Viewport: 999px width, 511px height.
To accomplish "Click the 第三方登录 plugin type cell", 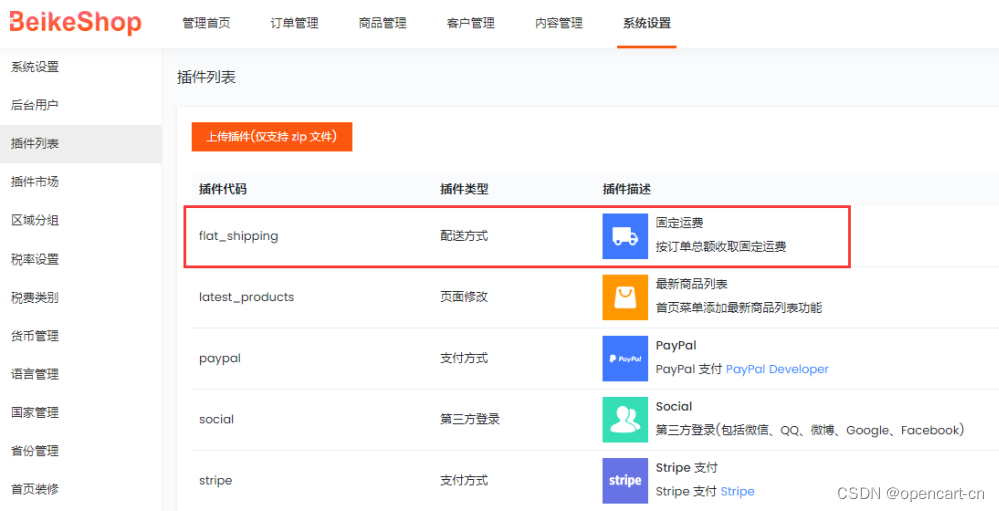I will [x=470, y=419].
